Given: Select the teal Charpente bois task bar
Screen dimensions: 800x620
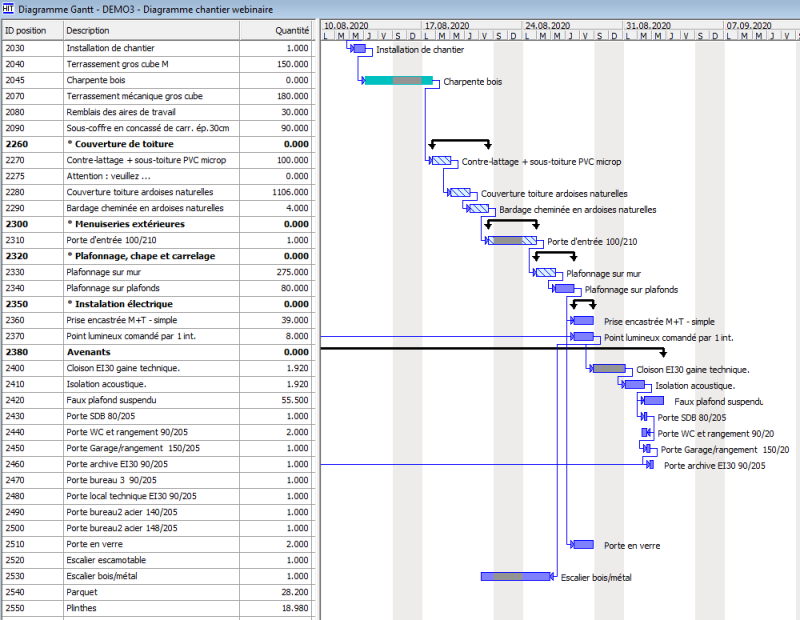Looking at the screenshot, I should [x=398, y=80].
